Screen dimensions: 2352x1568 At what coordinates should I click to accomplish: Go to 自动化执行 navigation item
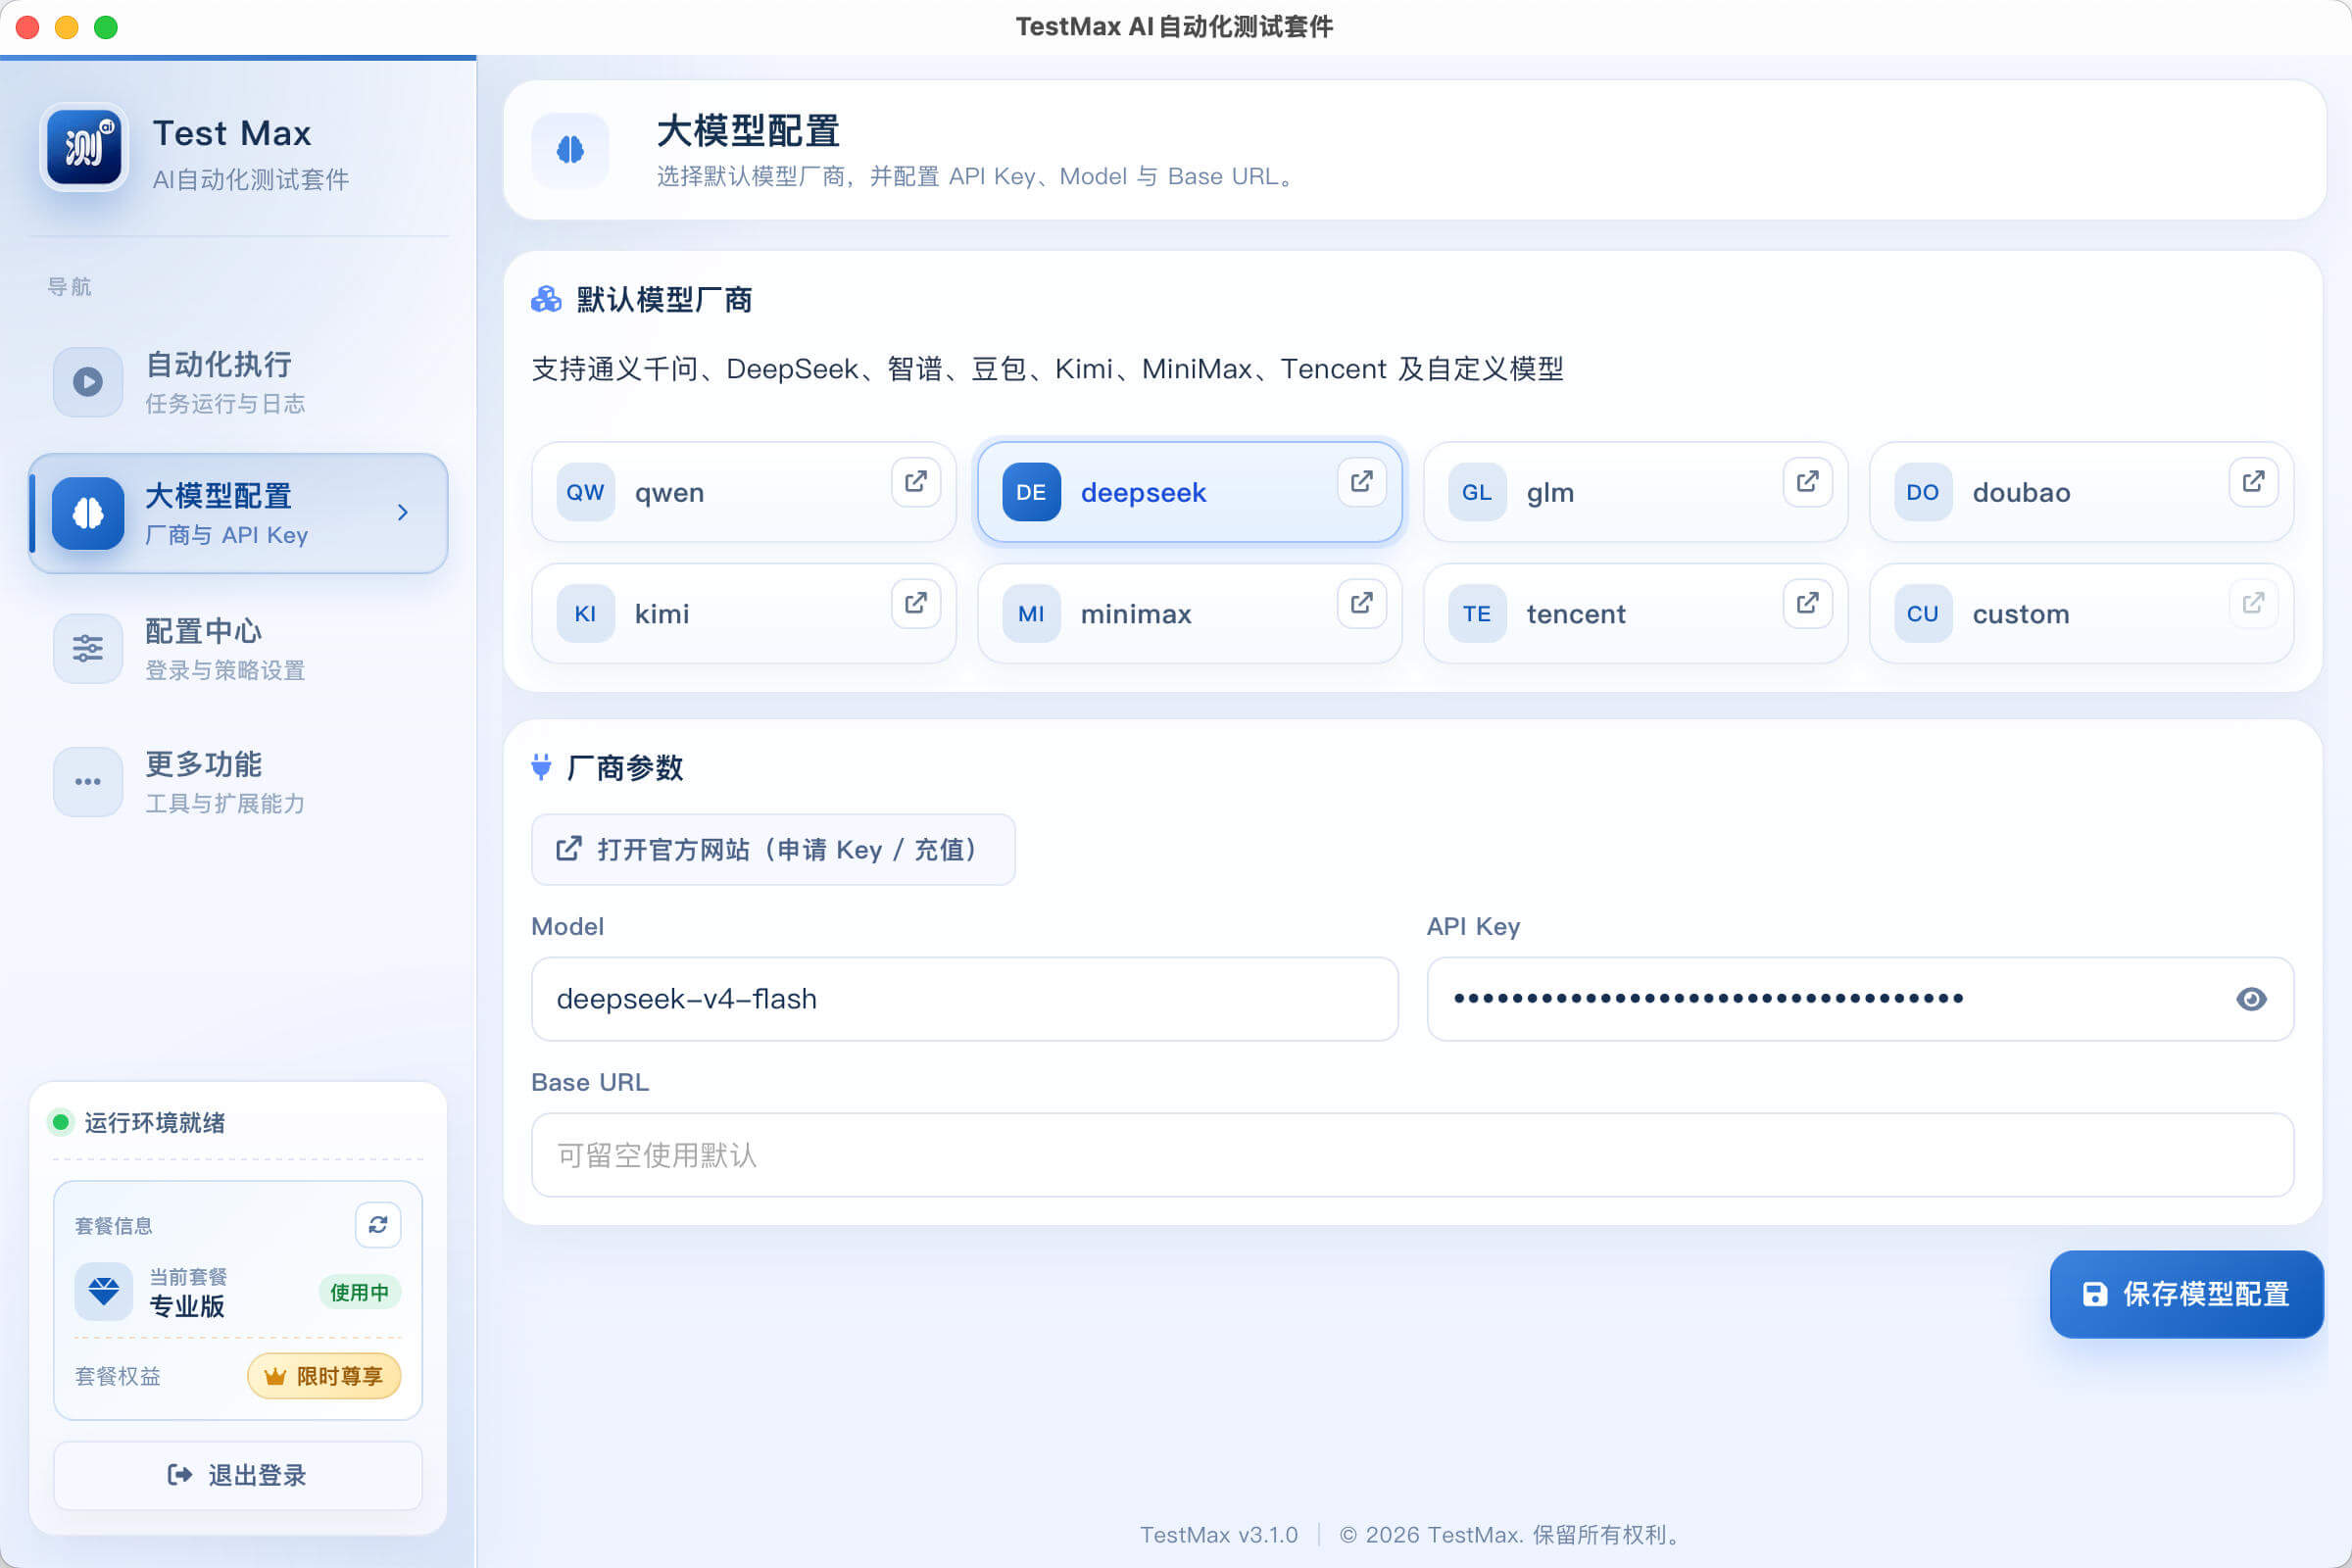click(238, 381)
